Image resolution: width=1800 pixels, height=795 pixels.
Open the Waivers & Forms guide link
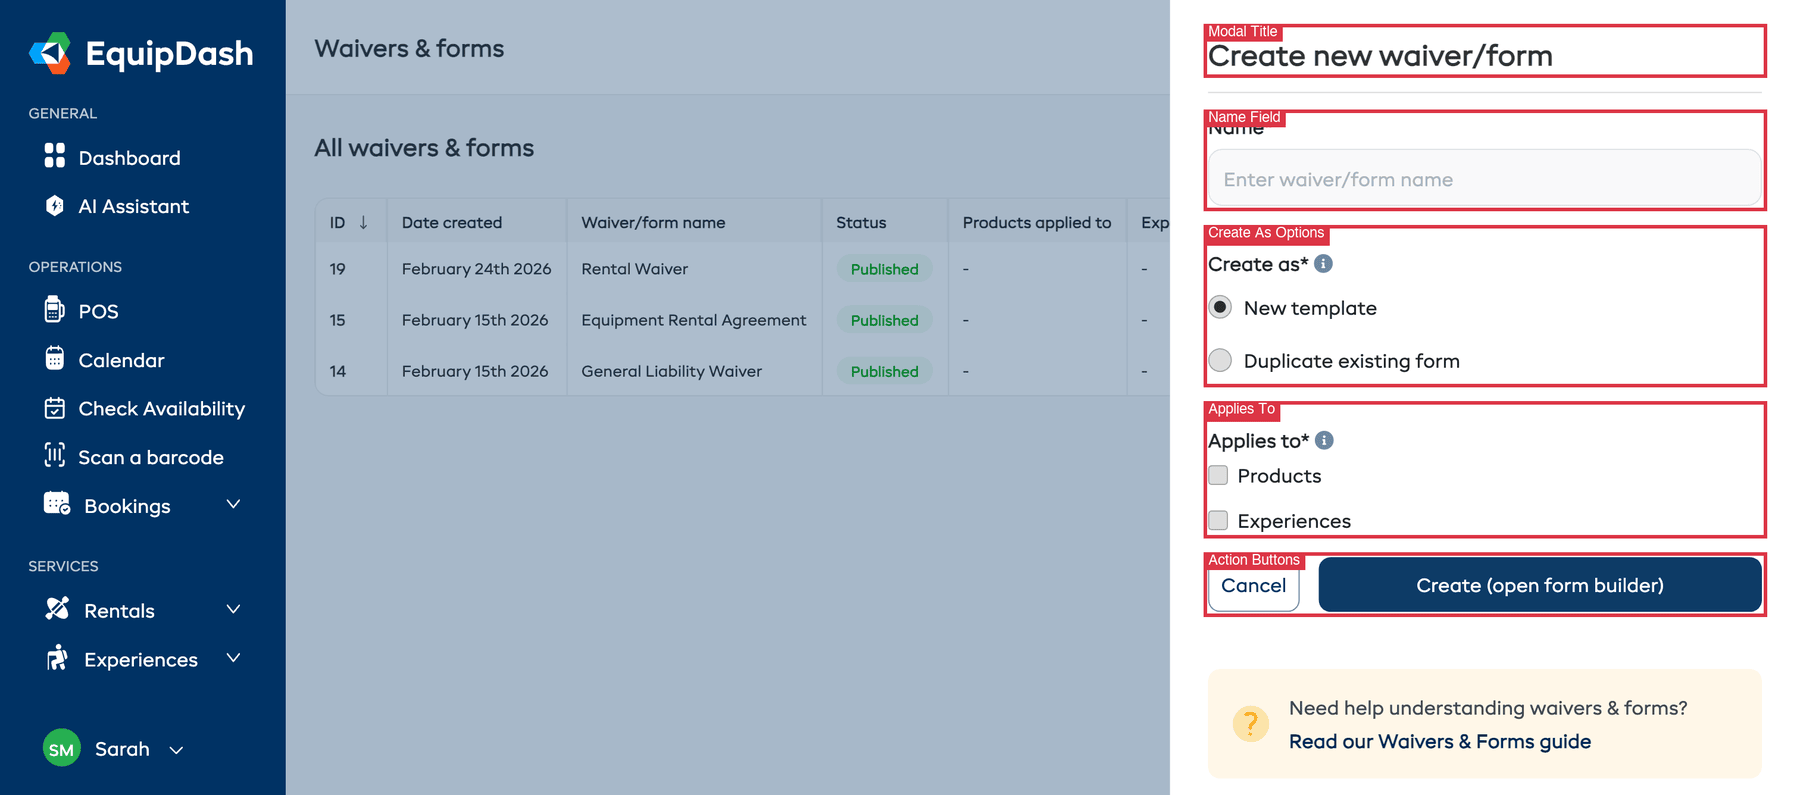pos(1439,741)
